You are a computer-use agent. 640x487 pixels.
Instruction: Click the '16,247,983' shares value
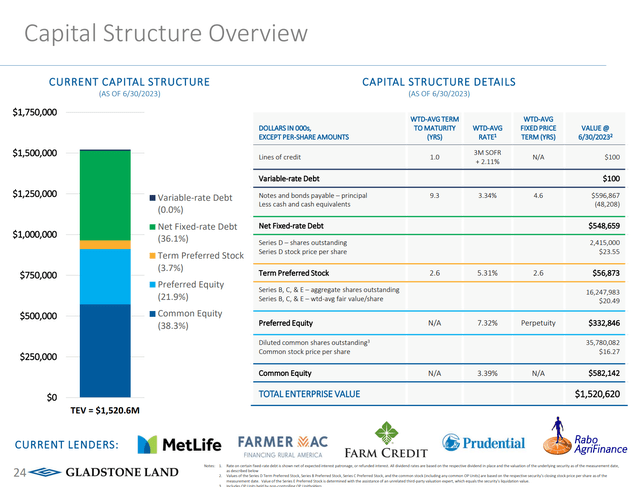pos(603,292)
